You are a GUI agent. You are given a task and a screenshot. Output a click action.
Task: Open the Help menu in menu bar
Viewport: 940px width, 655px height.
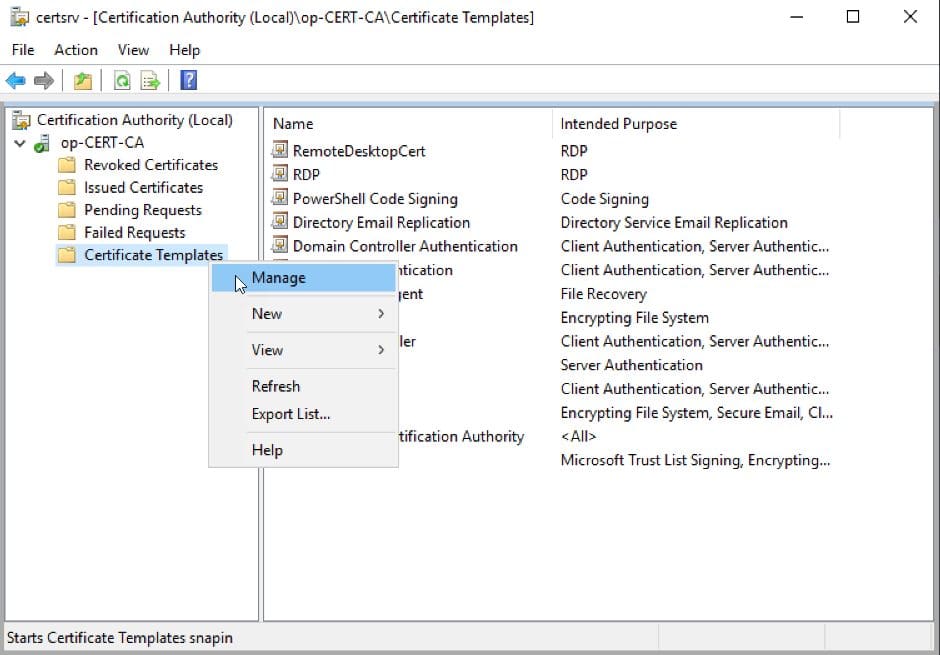184,50
